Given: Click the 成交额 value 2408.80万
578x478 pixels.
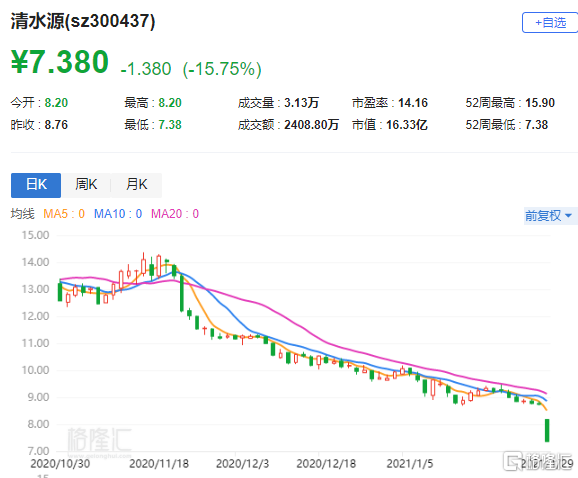Looking at the screenshot, I should click(x=311, y=125).
